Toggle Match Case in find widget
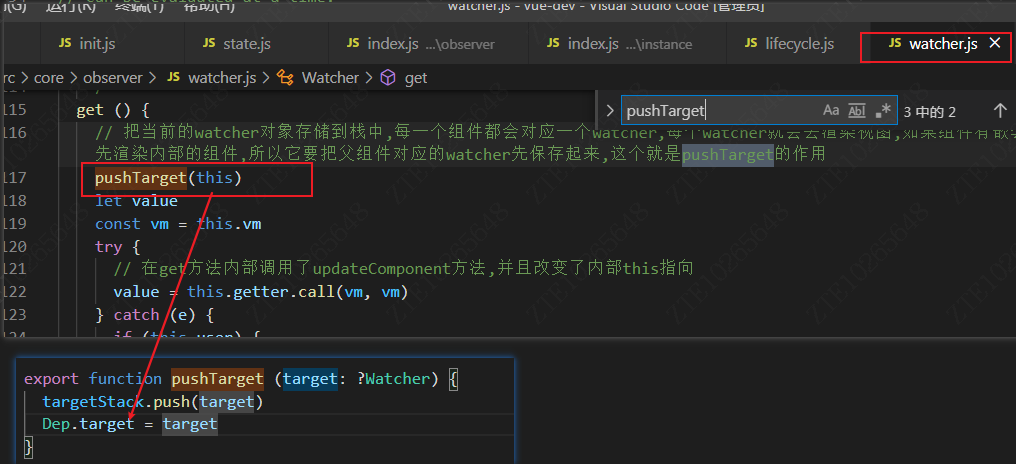 (831, 111)
